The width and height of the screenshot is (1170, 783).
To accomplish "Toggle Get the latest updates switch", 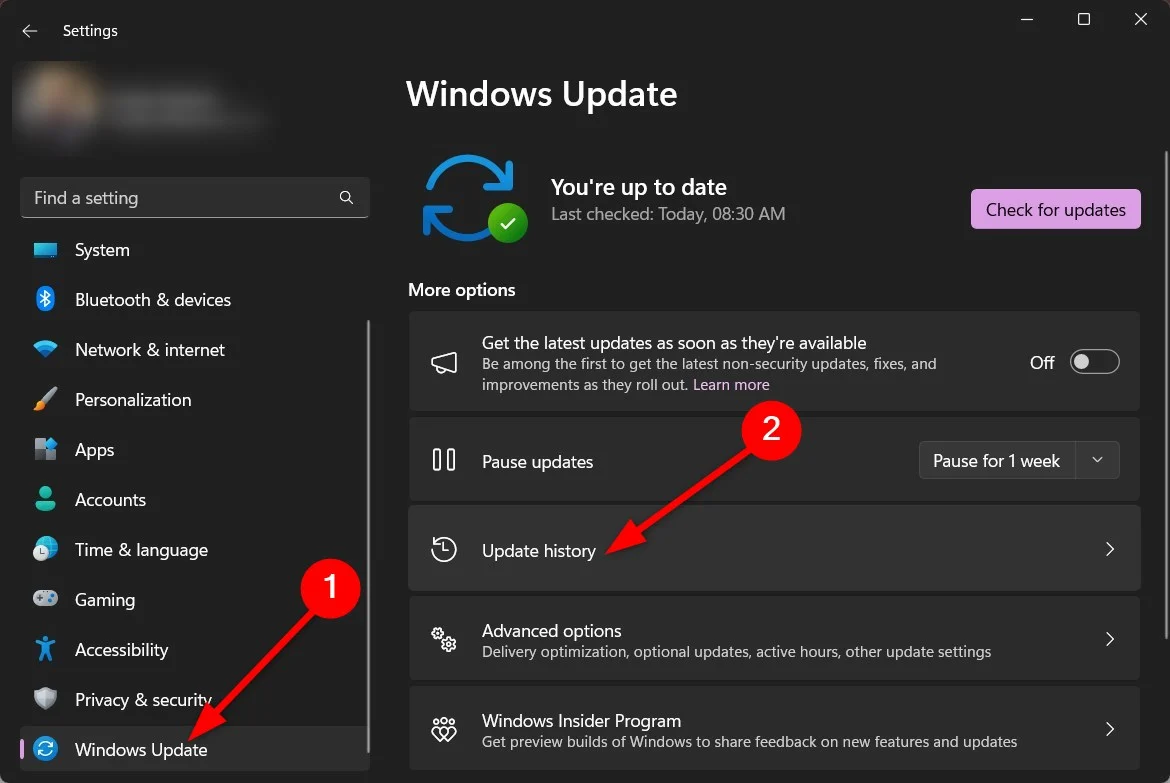I will click(x=1095, y=362).
